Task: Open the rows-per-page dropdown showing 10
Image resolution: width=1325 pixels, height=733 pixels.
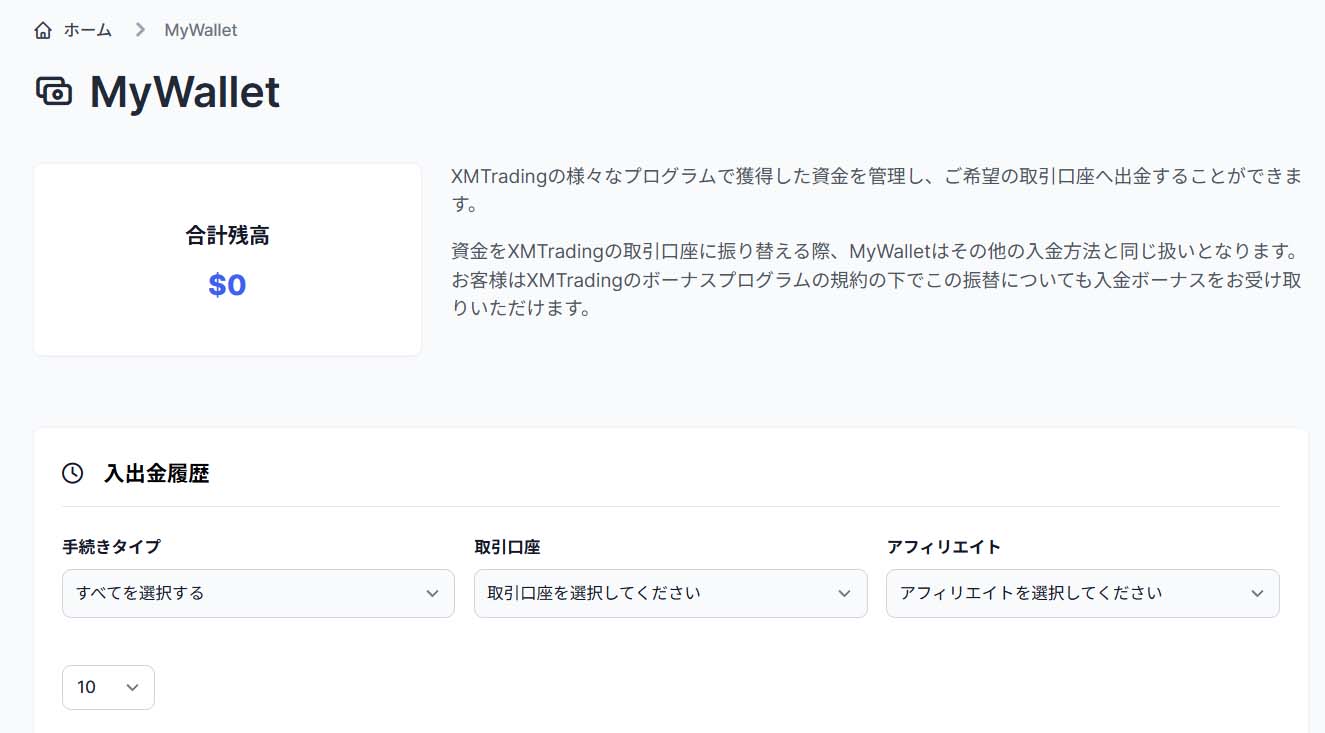Action: (x=108, y=687)
